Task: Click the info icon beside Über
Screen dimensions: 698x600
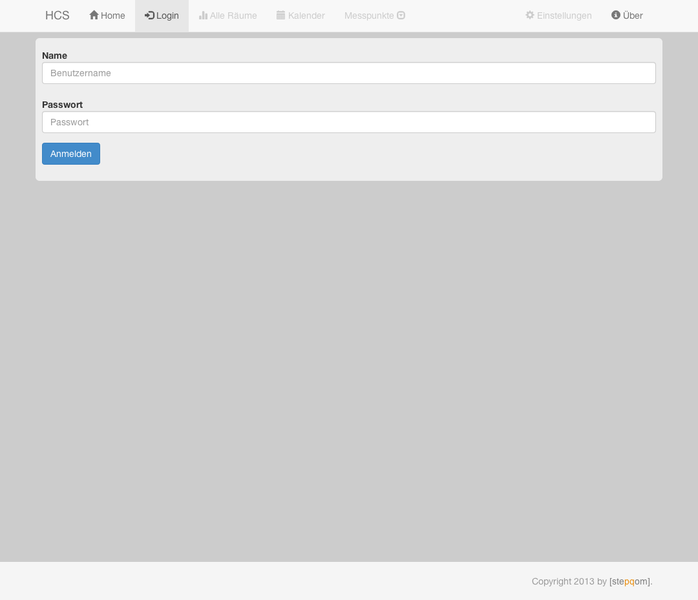Action: click(616, 15)
